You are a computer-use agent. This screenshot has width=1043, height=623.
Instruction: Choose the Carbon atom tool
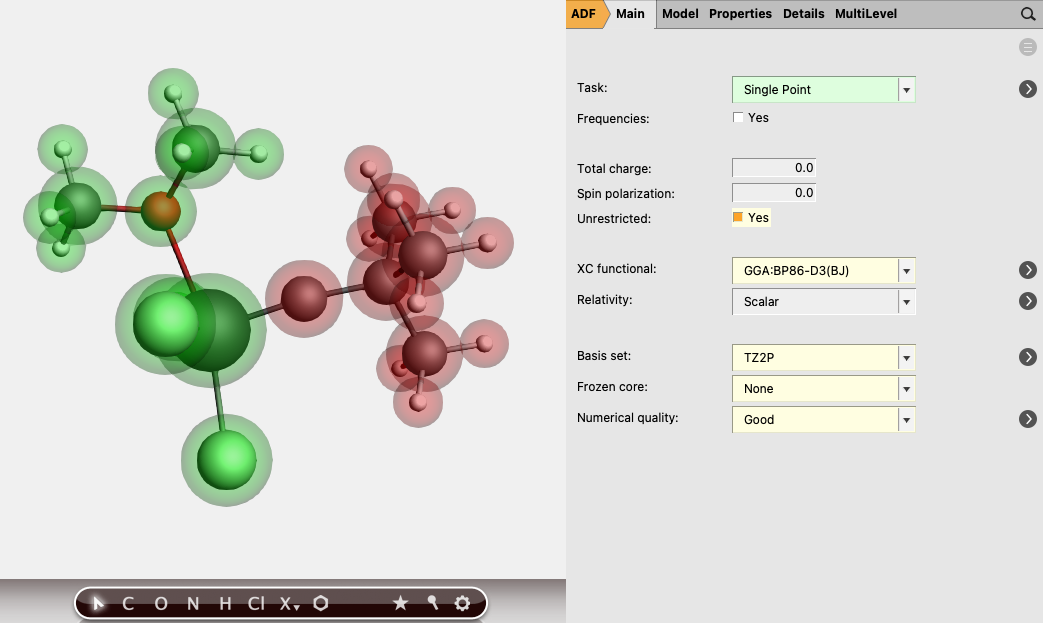[x=128, y=603]
